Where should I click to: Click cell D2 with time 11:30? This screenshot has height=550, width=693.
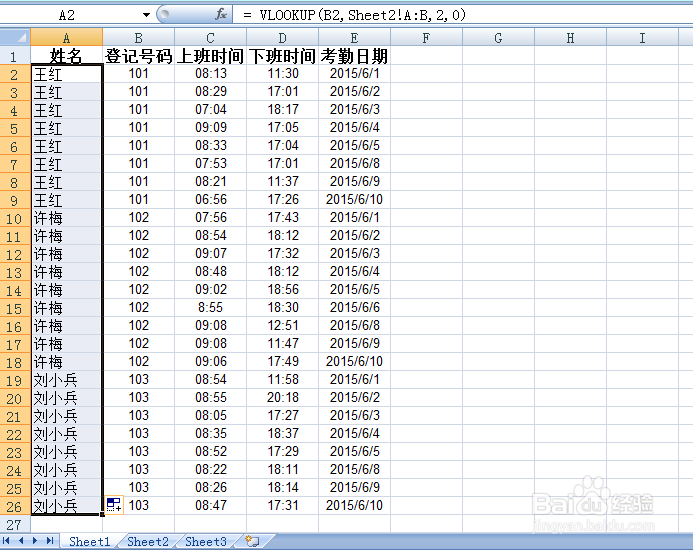coord(283,74)
